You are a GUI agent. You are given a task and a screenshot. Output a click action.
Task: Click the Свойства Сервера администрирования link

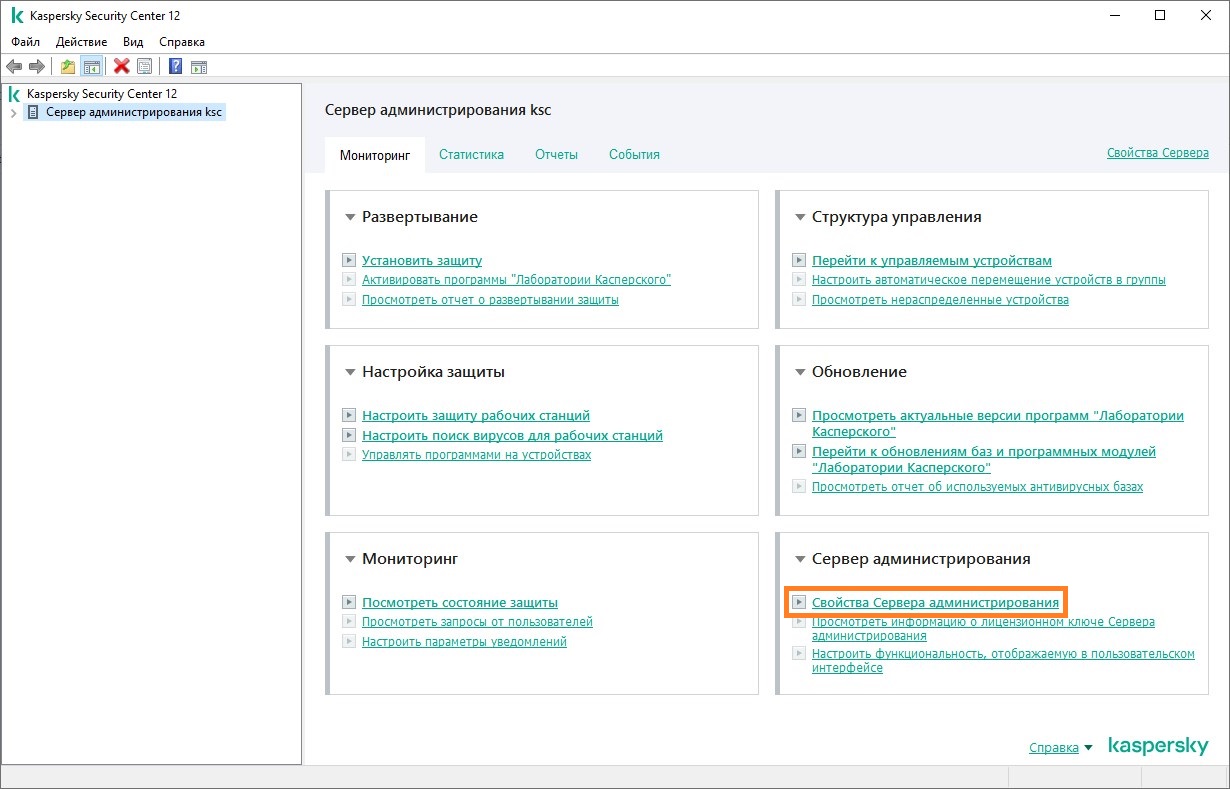coord(935,603)
